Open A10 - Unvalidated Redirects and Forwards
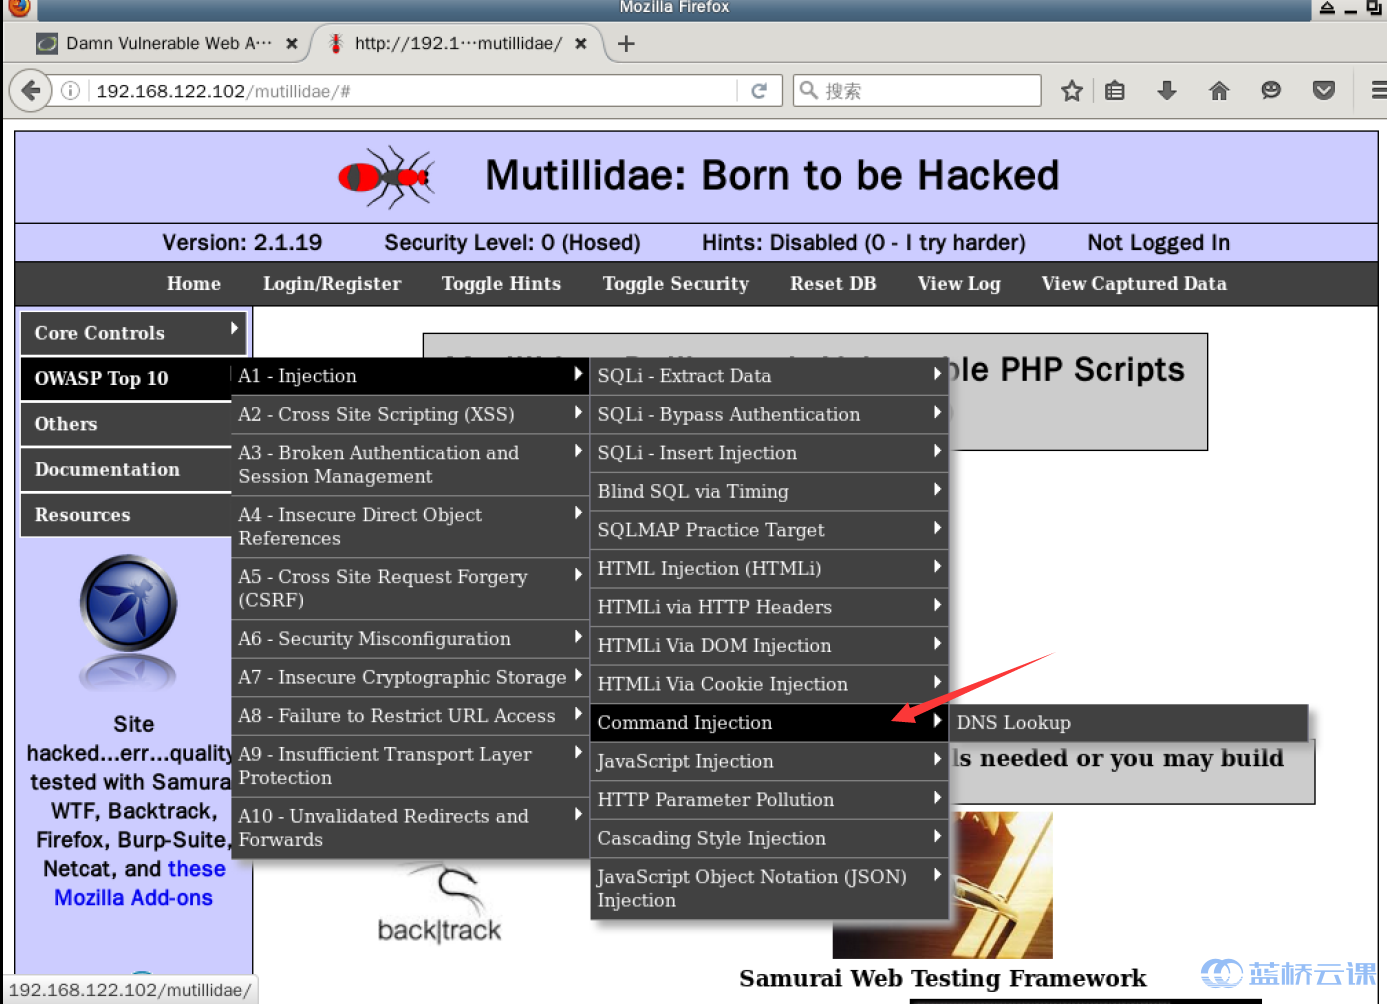This screenshot has height=1004, width=1387. point(410,828)
